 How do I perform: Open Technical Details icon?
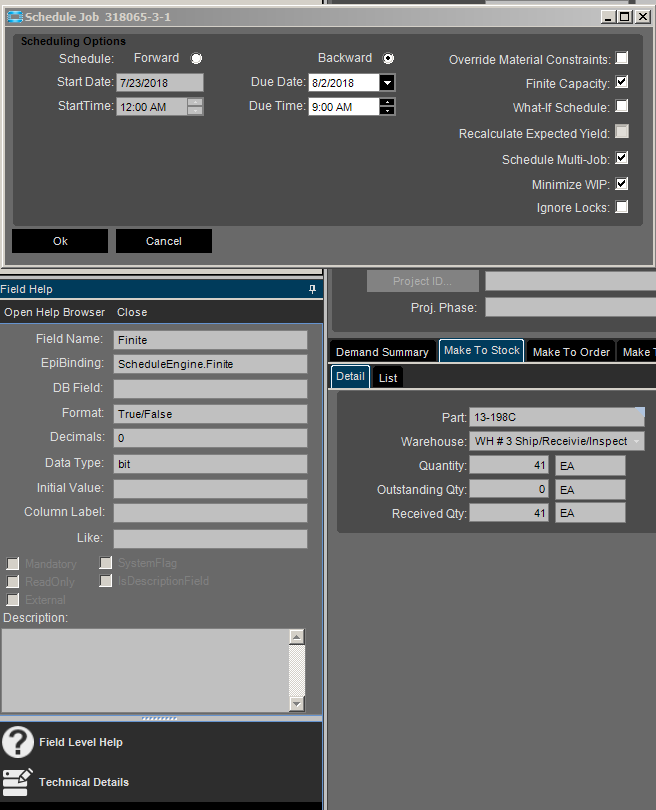click(18, 782)
